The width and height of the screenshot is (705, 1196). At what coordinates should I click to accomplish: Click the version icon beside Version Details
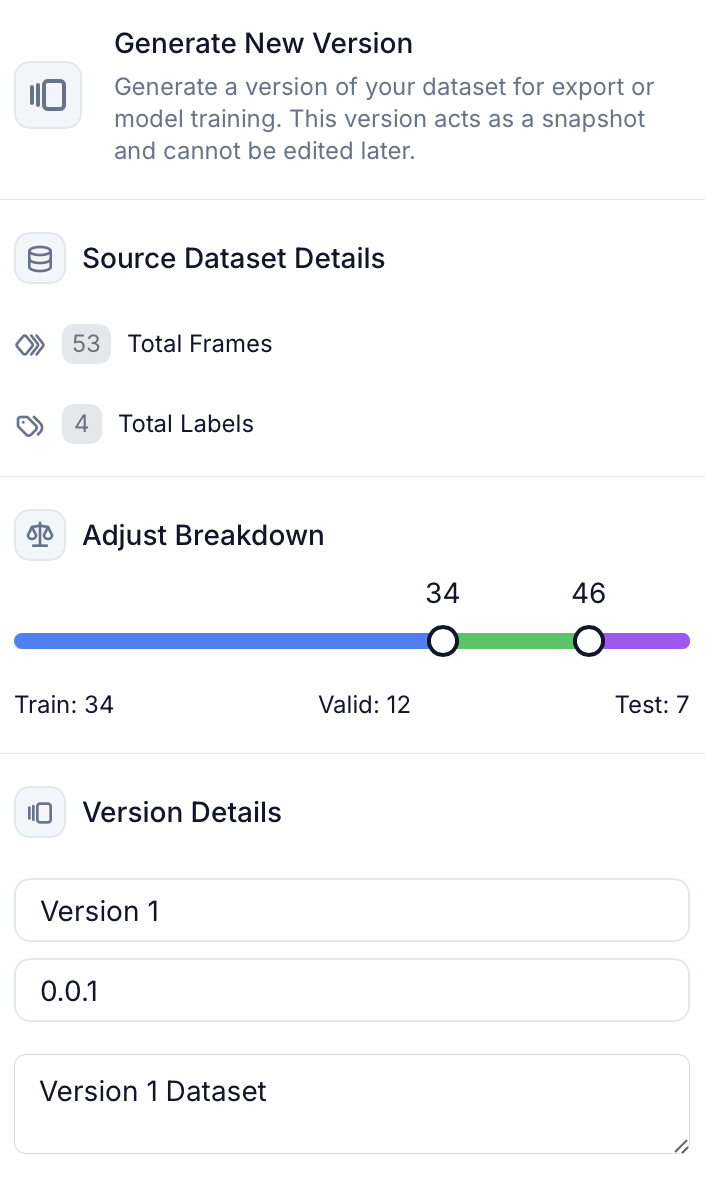(40, 812)
